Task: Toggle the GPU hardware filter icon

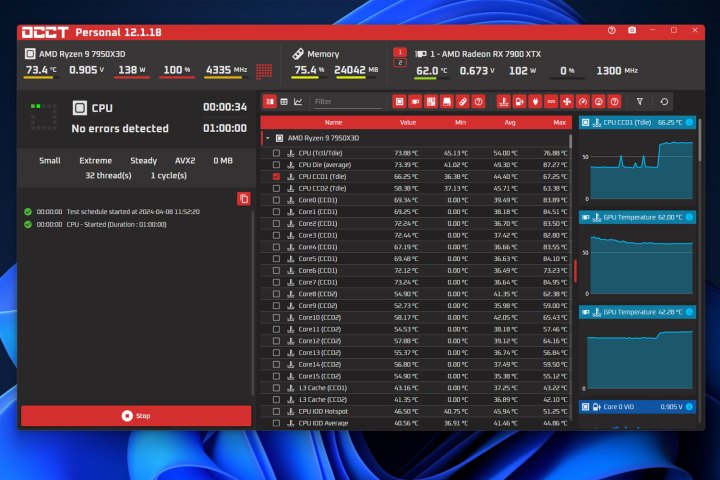Action: [x=415, y=102]
